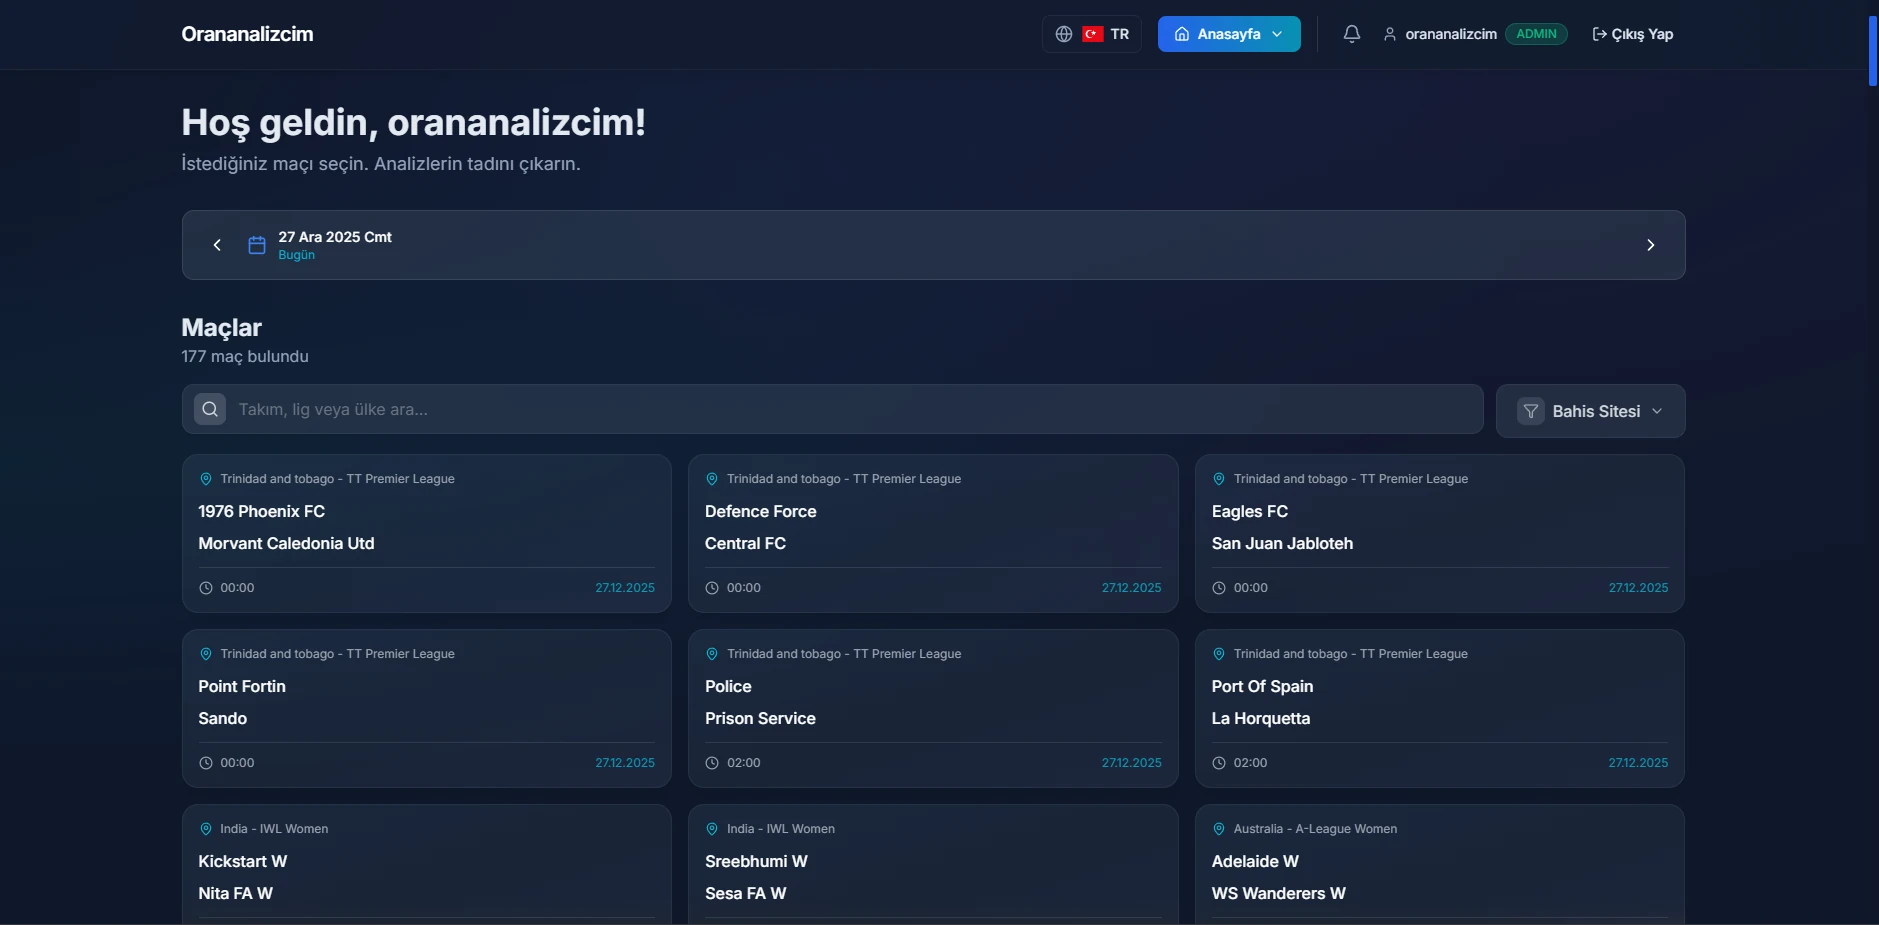Open 1976 Phoenix FC vs Morvant Caledonia match
This screenshot has height=925, width=1879.
coord(426,533)
